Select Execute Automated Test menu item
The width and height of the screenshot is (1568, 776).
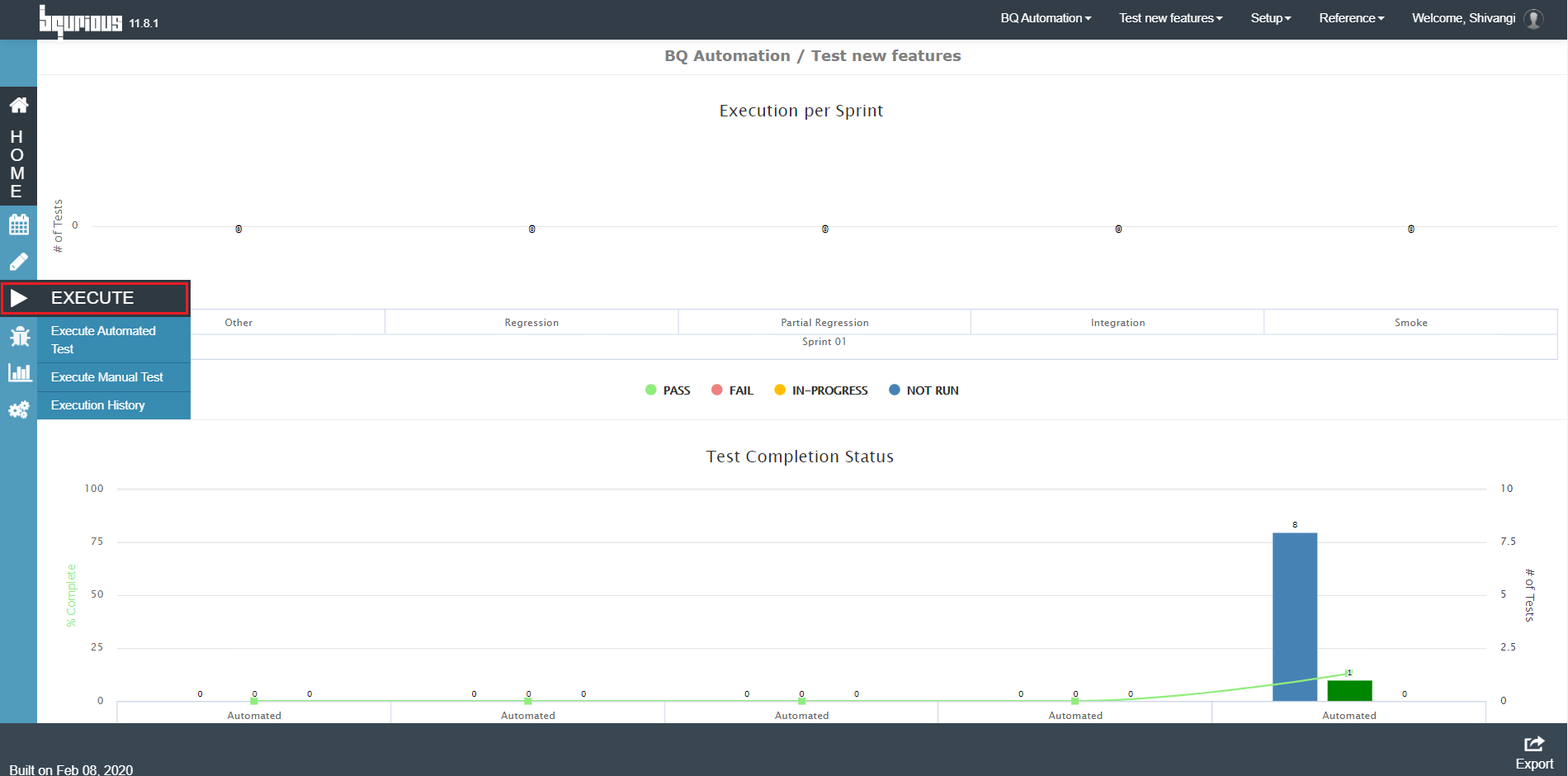tap(114, 339)
